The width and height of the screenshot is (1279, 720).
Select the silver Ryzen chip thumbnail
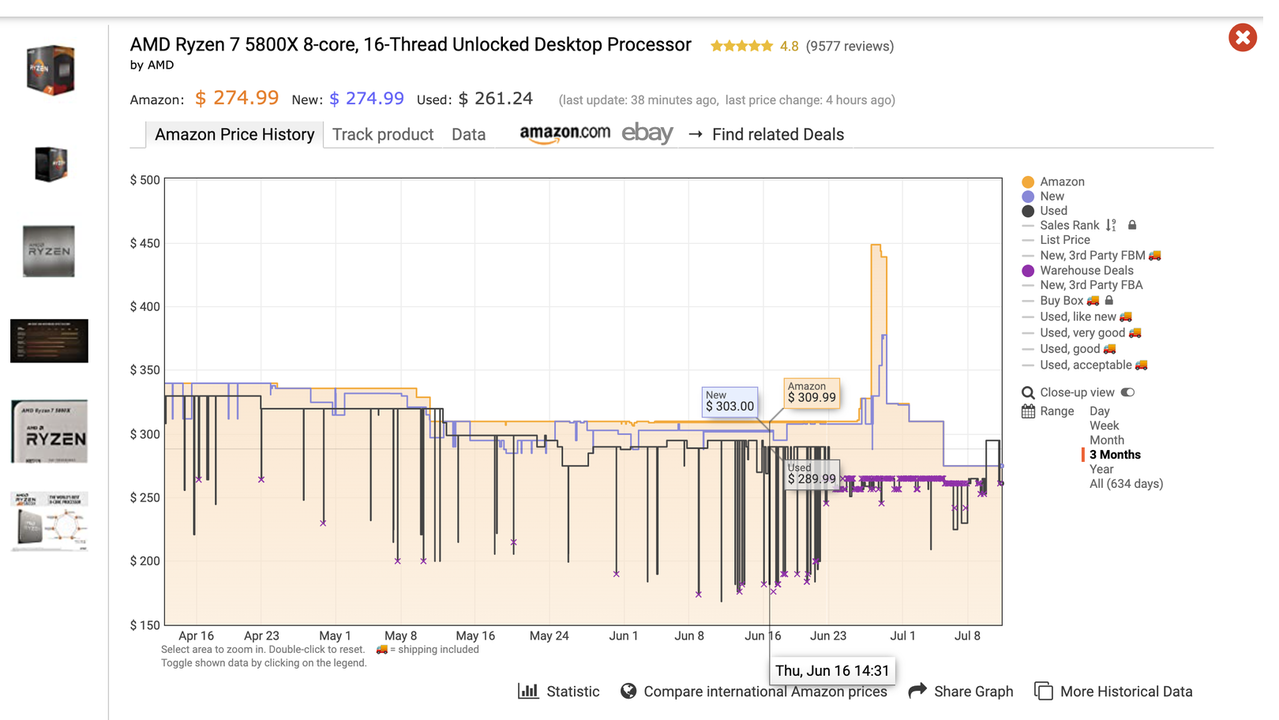pos(49,251)
